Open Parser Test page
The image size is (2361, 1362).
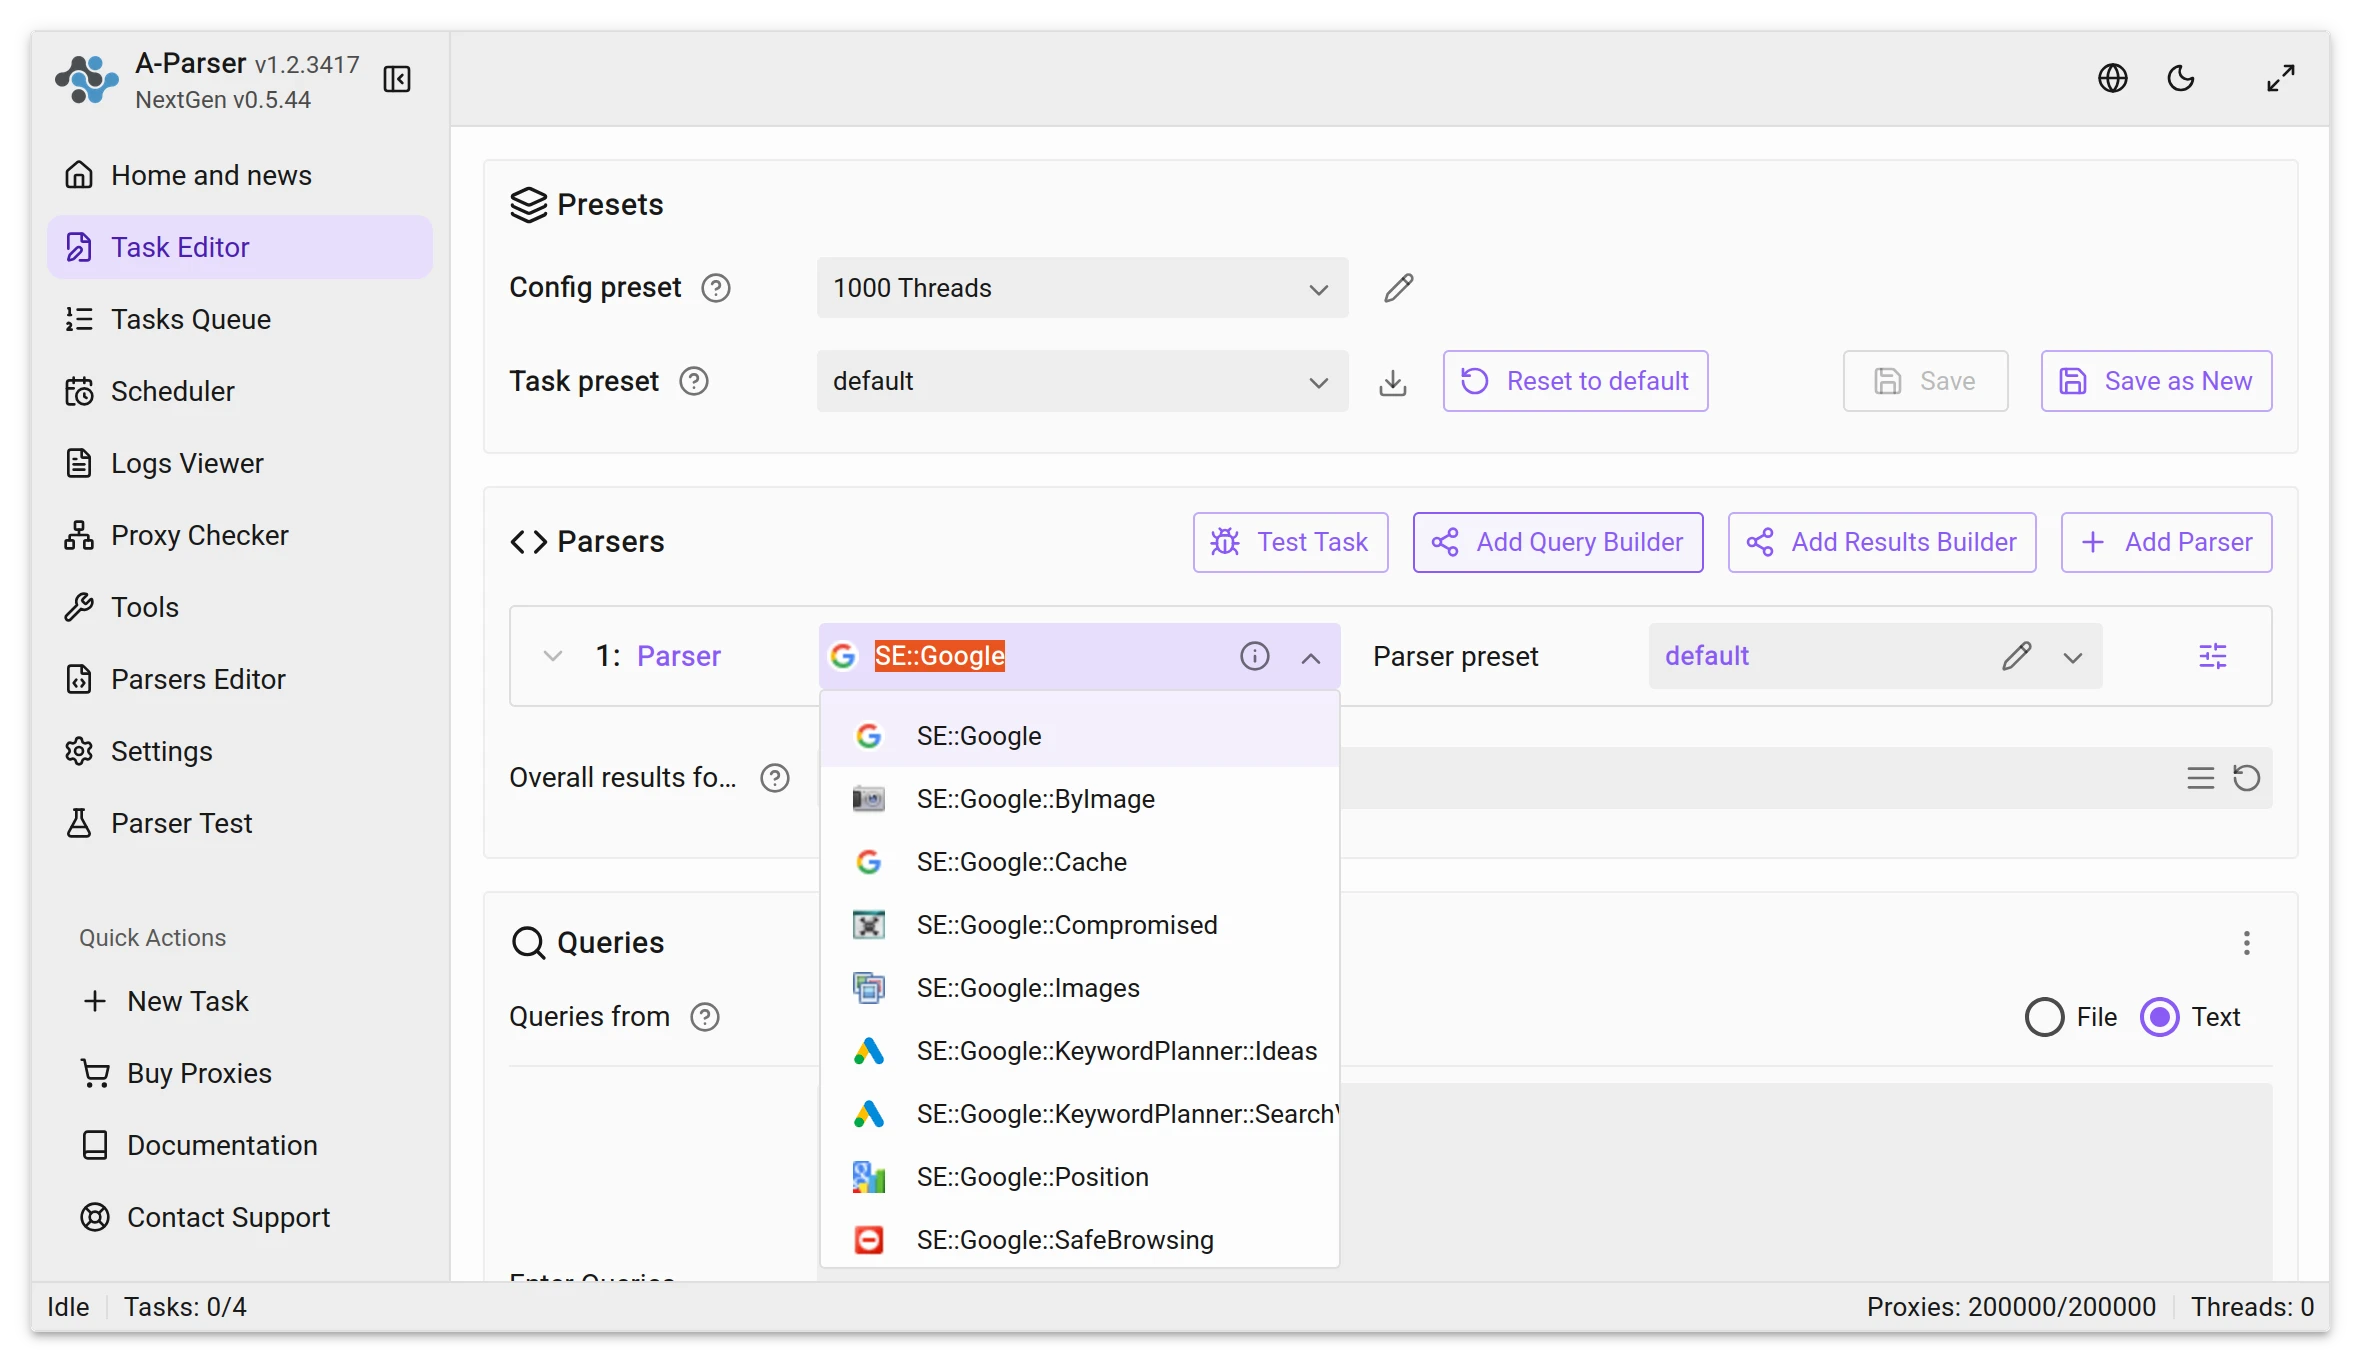pyautogui.click(x=240, y=823)
